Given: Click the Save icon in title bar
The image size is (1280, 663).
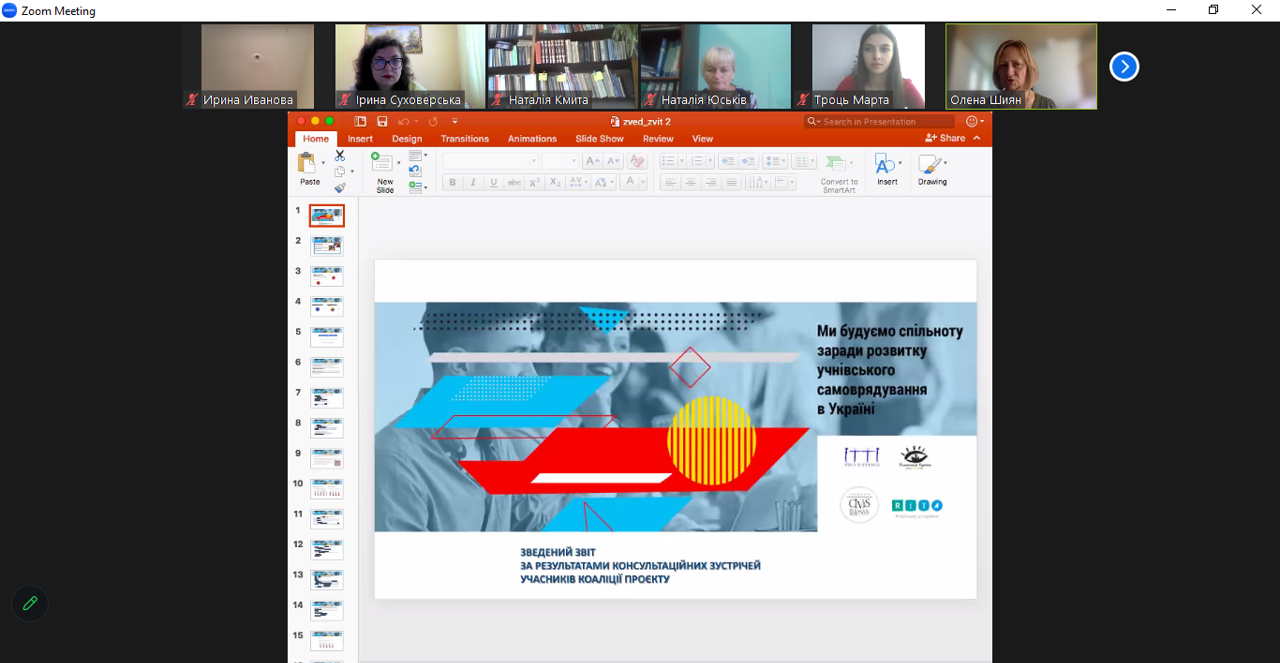Looking at the screenshot, I should point(382,122).
